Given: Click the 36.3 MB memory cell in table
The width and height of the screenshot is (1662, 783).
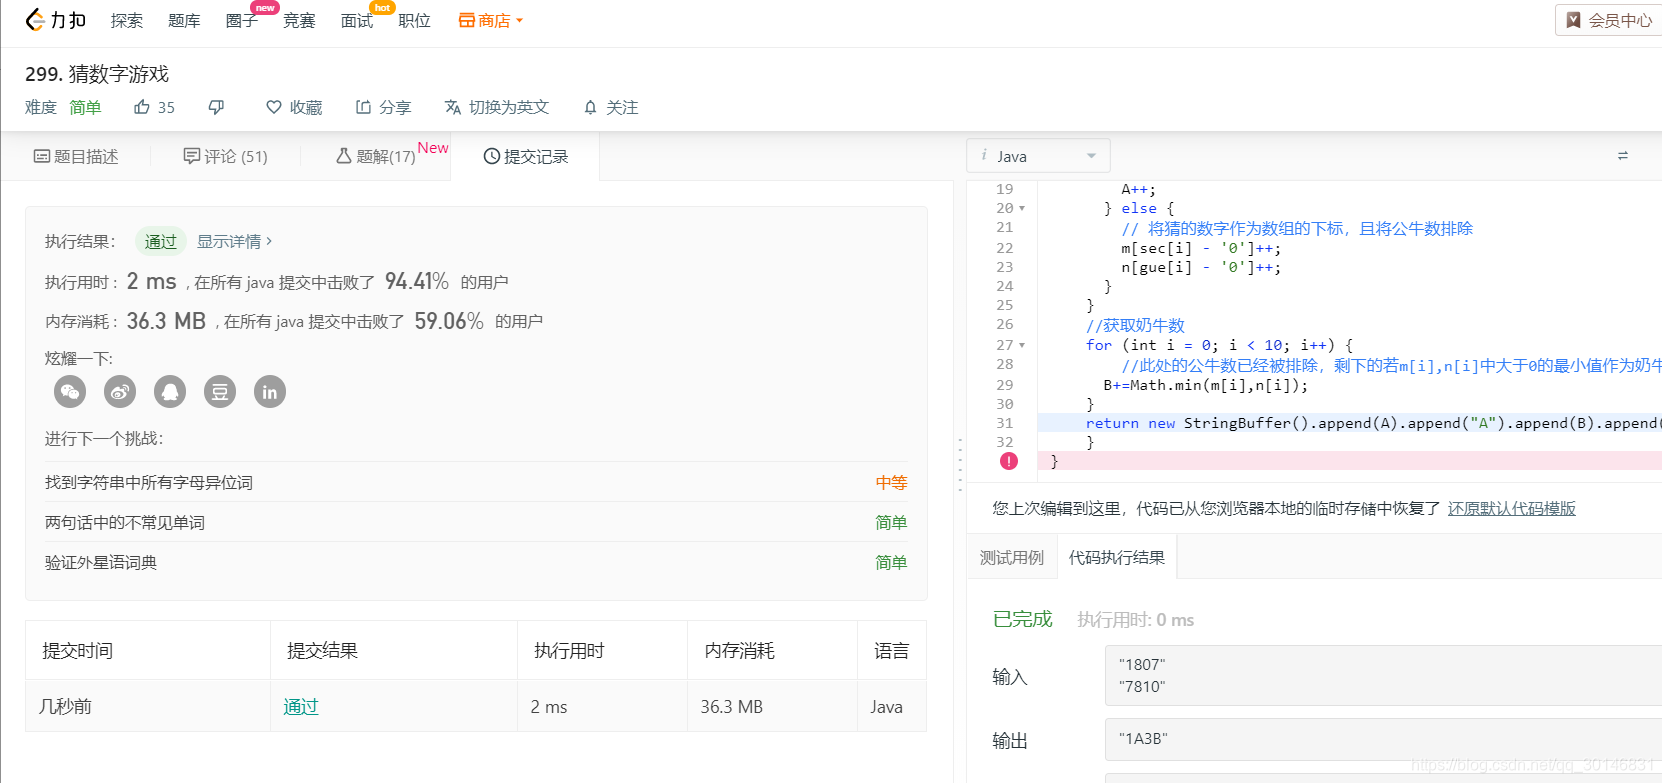Looking at the screenshot, I should coord(732,707).
